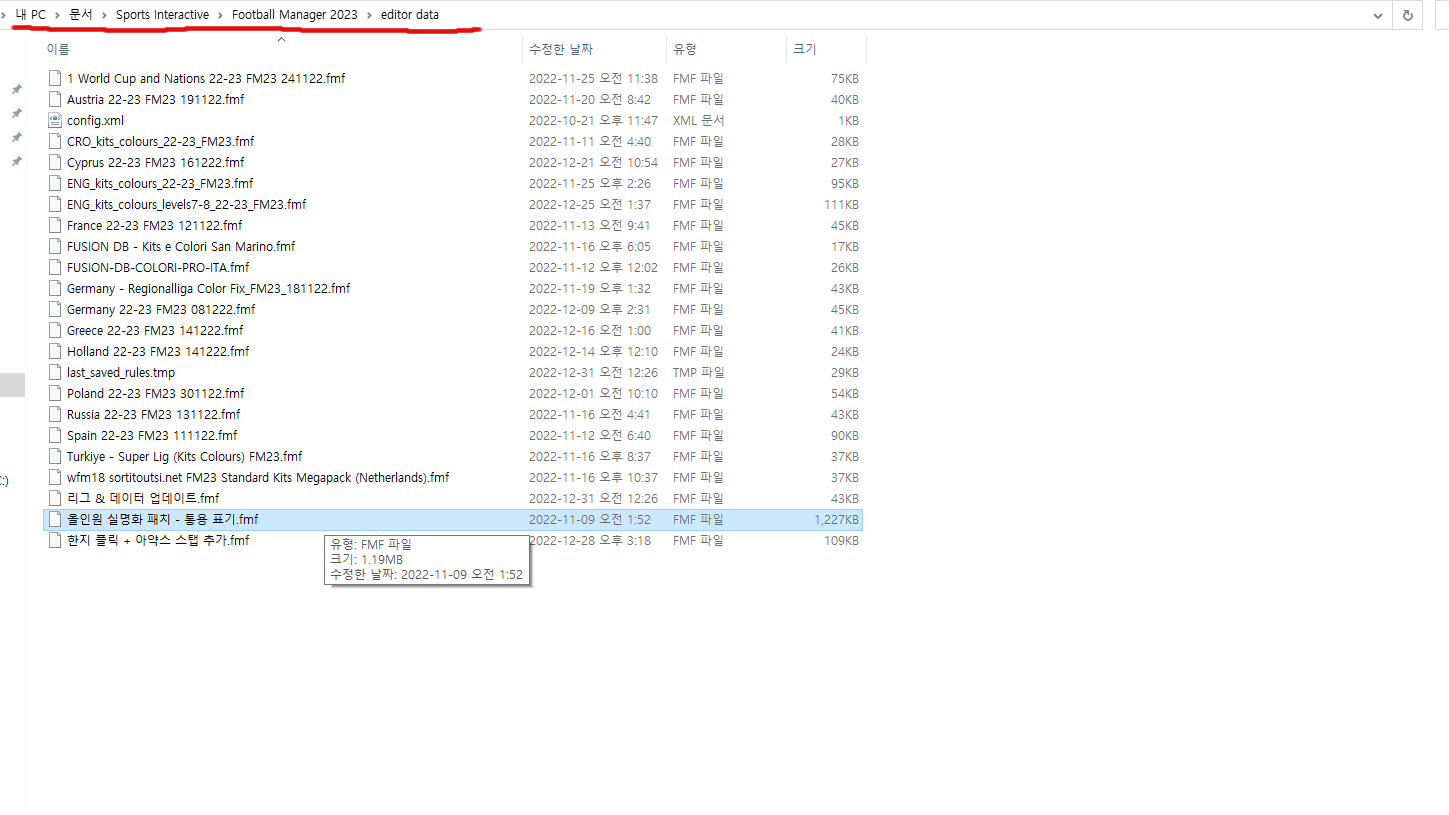Click file icon of Spain 22-23 FM23 111122.fmf
Screen dimensions: 1449x815
pyautogui.click(x=55, y=435)
